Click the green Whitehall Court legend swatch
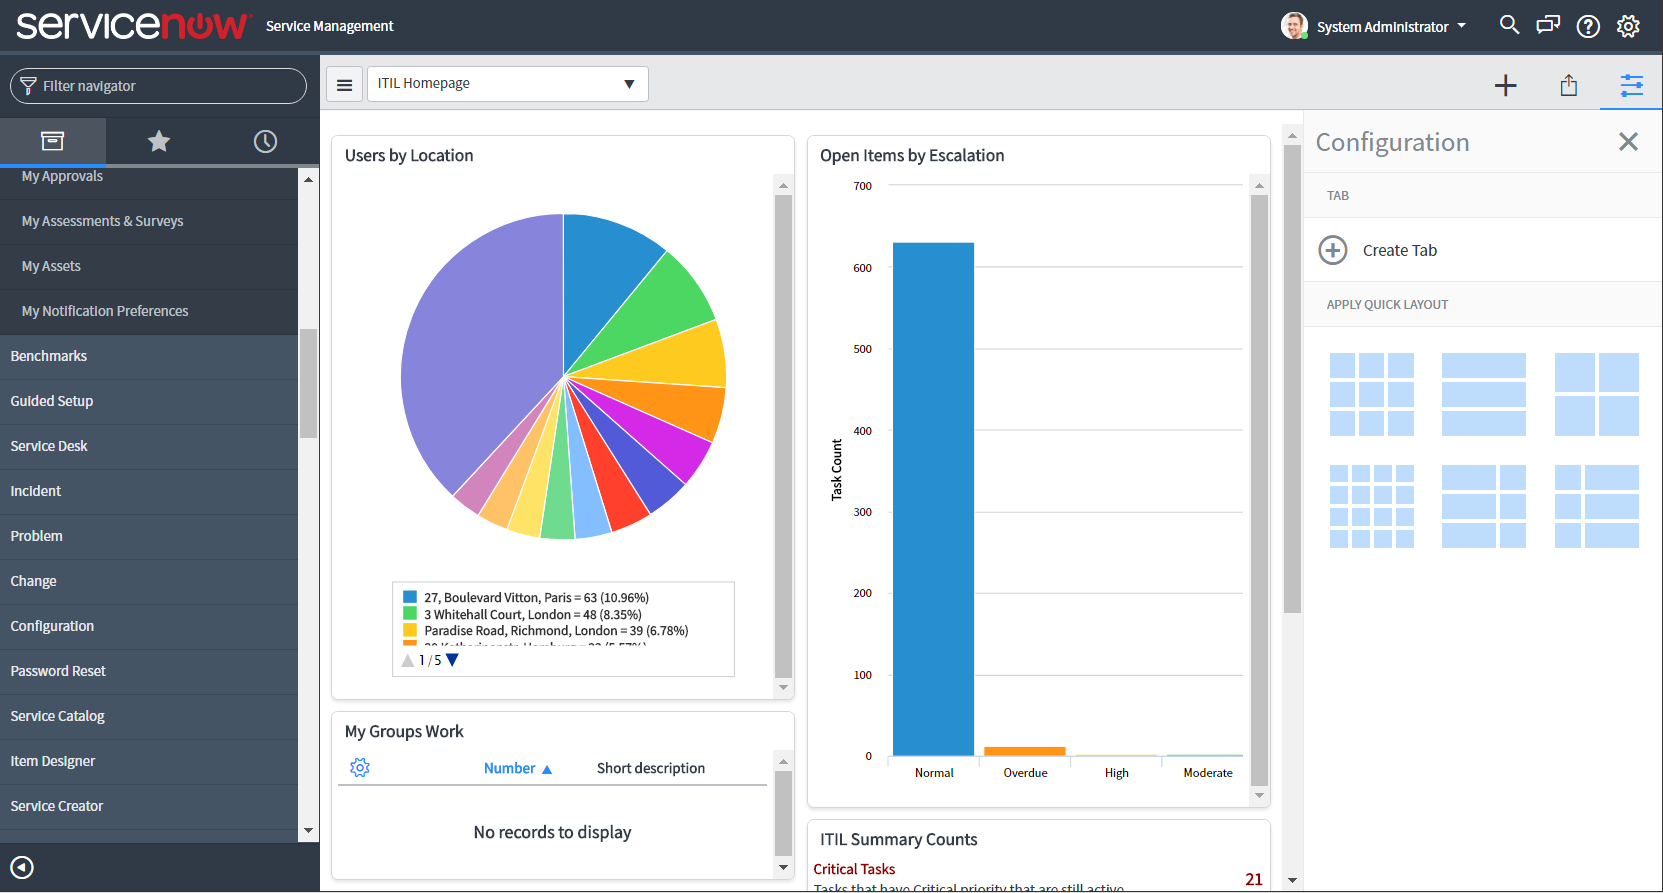The image size is (1663, 893). [410, 614]
